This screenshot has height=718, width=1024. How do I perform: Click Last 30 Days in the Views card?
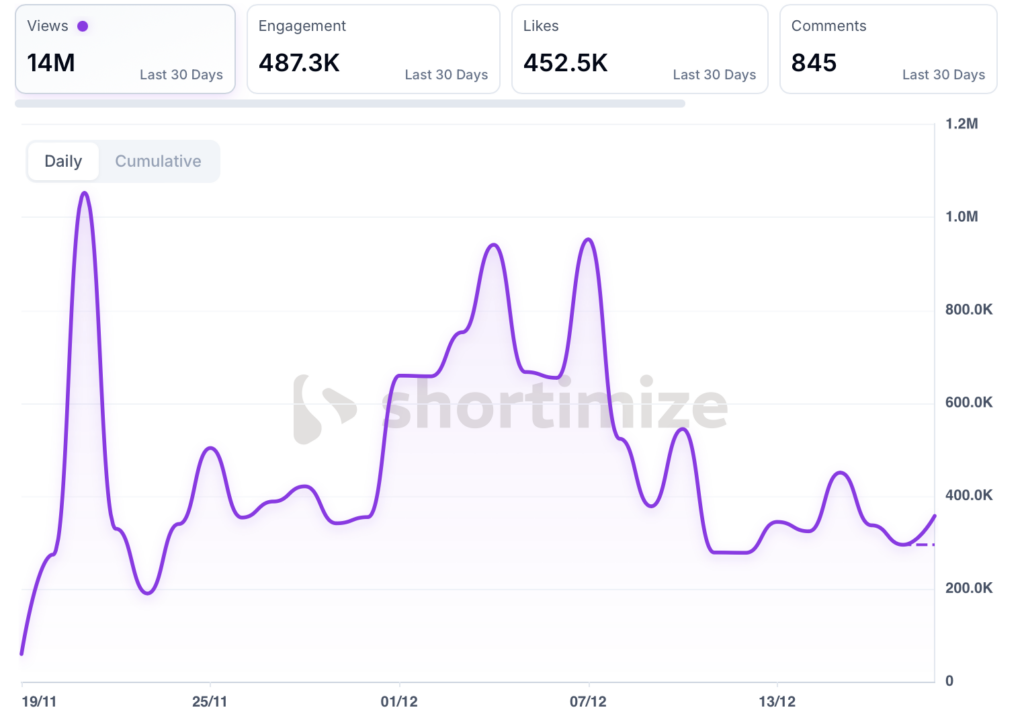click(181, 75)
